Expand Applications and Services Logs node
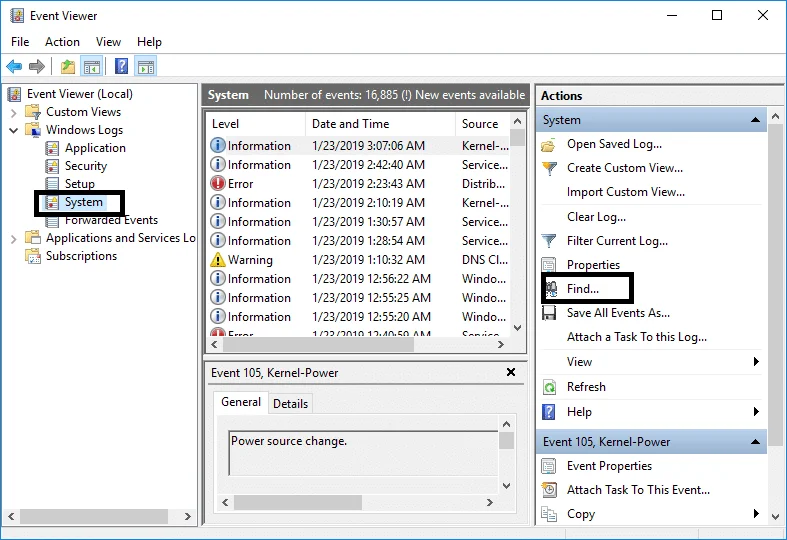 coord(14,239)
